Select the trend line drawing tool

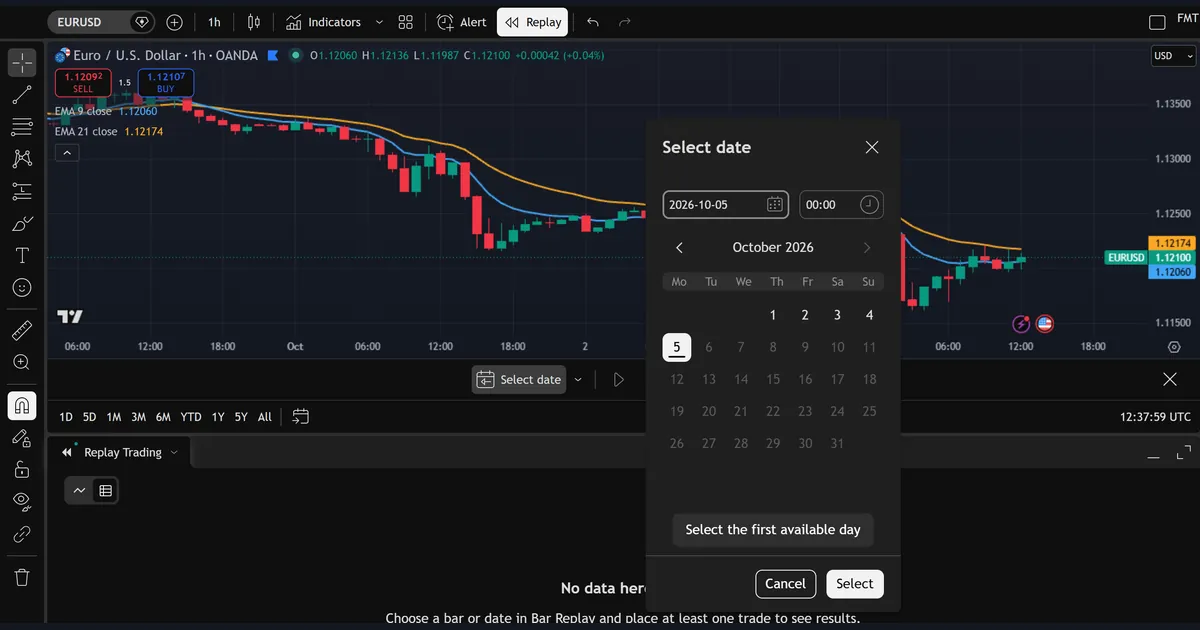(22, 95)
